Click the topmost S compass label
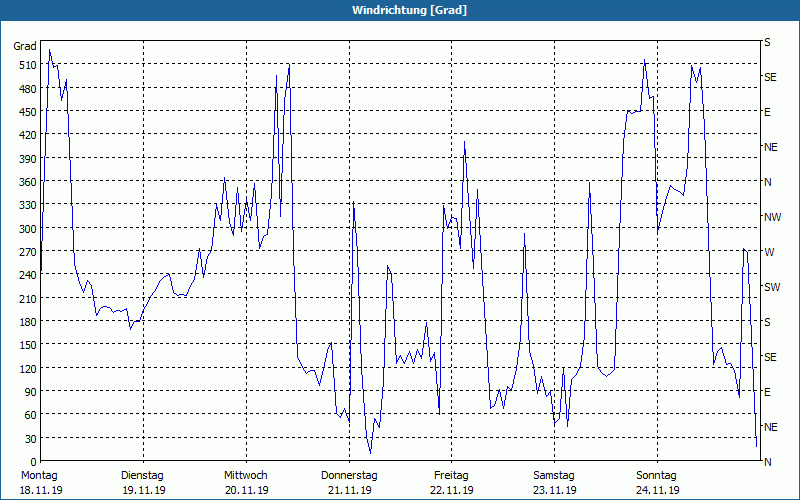 [x=767, y=42]
